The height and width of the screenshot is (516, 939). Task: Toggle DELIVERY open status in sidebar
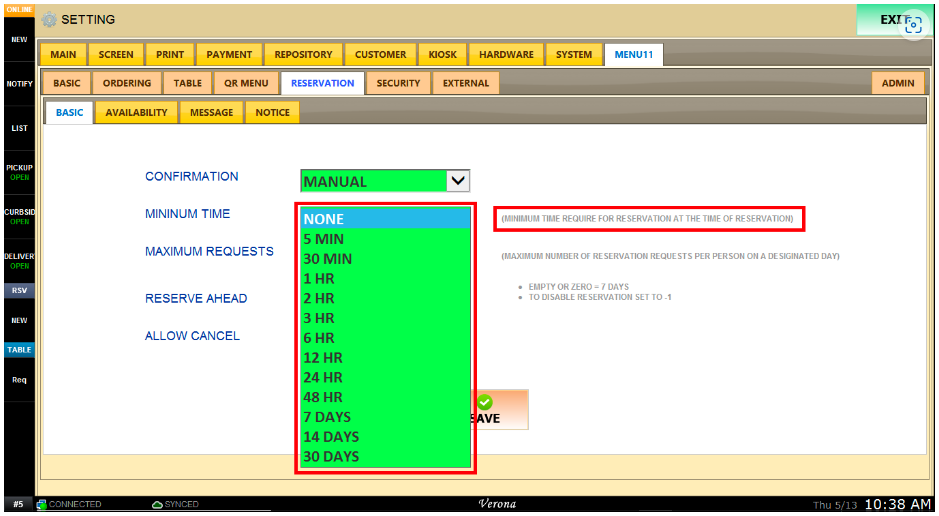click(19, 260)
